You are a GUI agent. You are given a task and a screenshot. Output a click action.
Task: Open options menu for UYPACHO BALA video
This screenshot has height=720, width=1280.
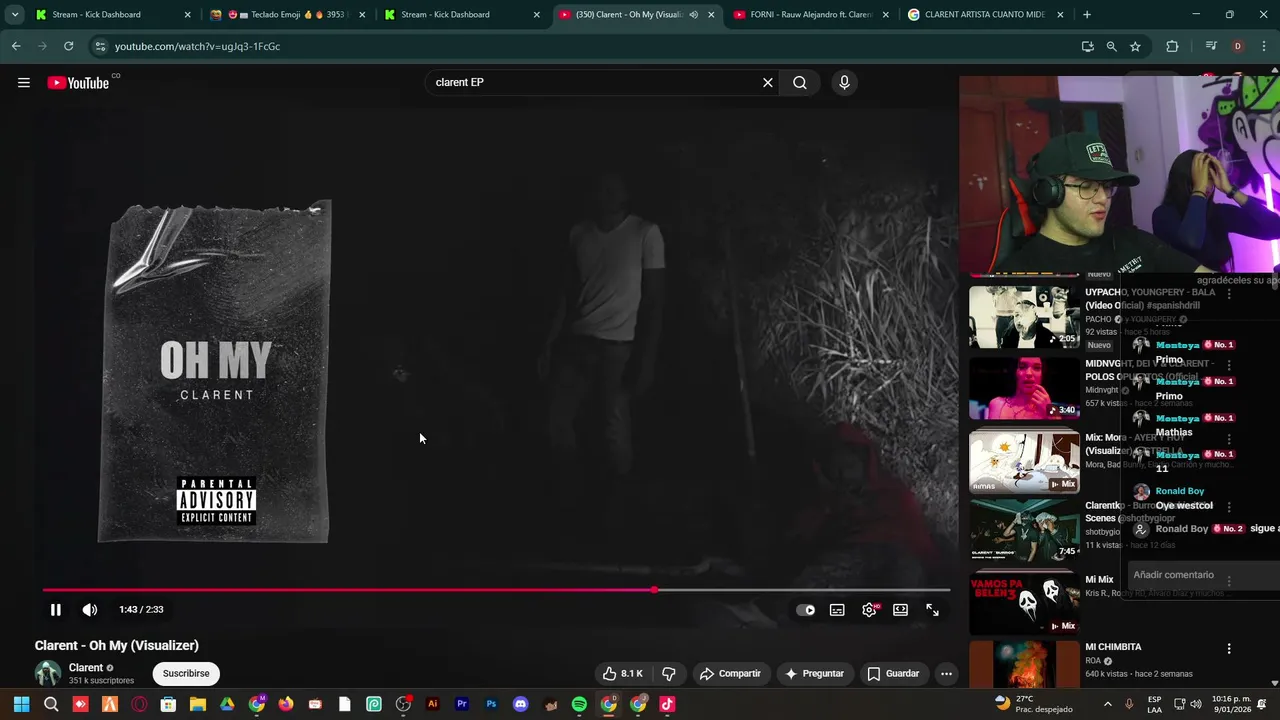click(1229, 294)
